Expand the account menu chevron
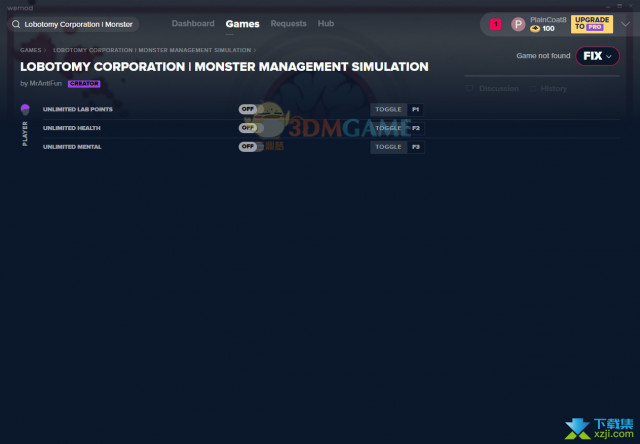Screen dimensions: 640x444 [625, 24]
